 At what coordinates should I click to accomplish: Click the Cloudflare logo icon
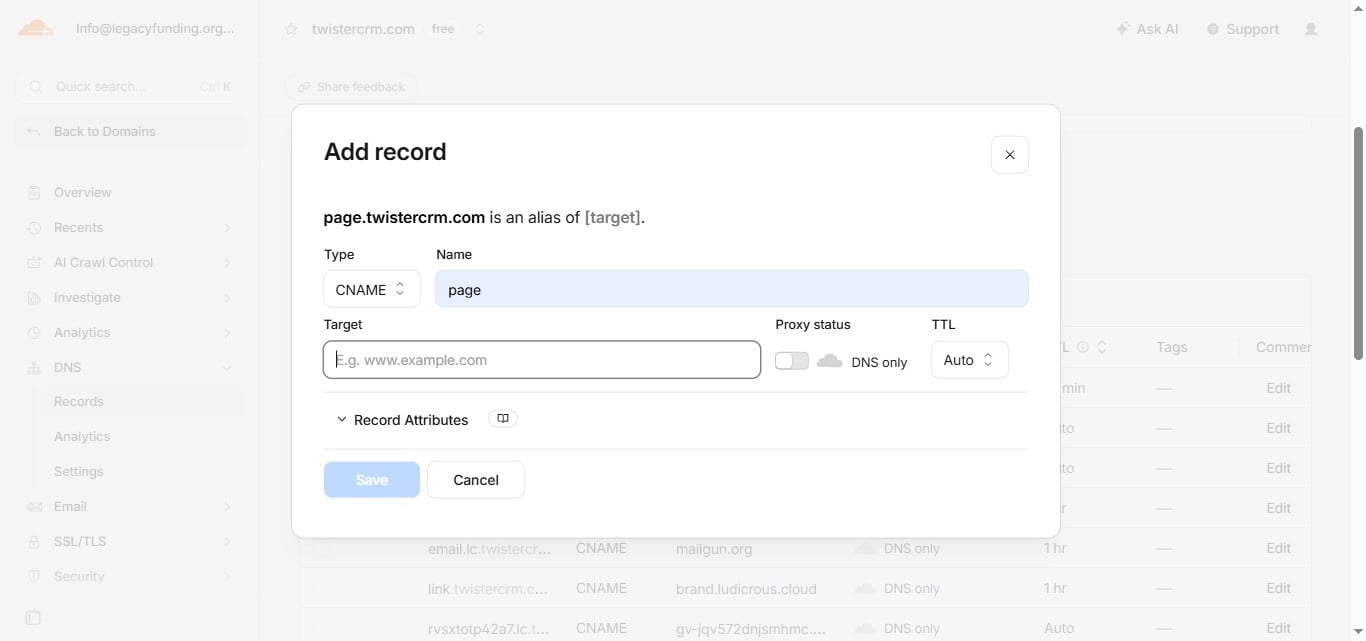pos(36,28)
